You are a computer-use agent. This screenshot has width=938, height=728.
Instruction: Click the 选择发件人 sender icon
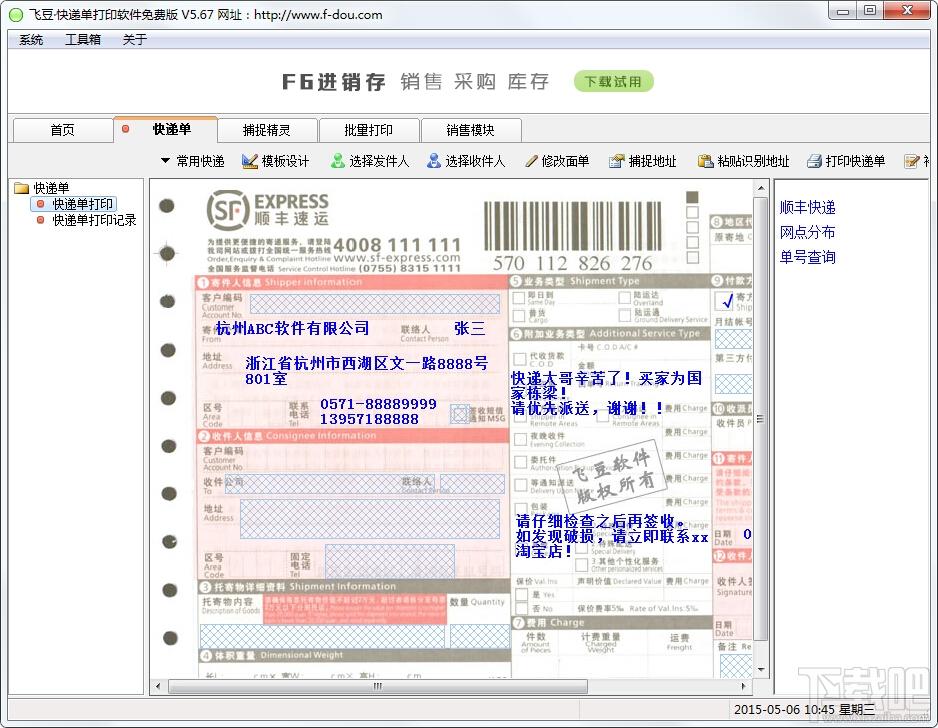click(338, 161)
